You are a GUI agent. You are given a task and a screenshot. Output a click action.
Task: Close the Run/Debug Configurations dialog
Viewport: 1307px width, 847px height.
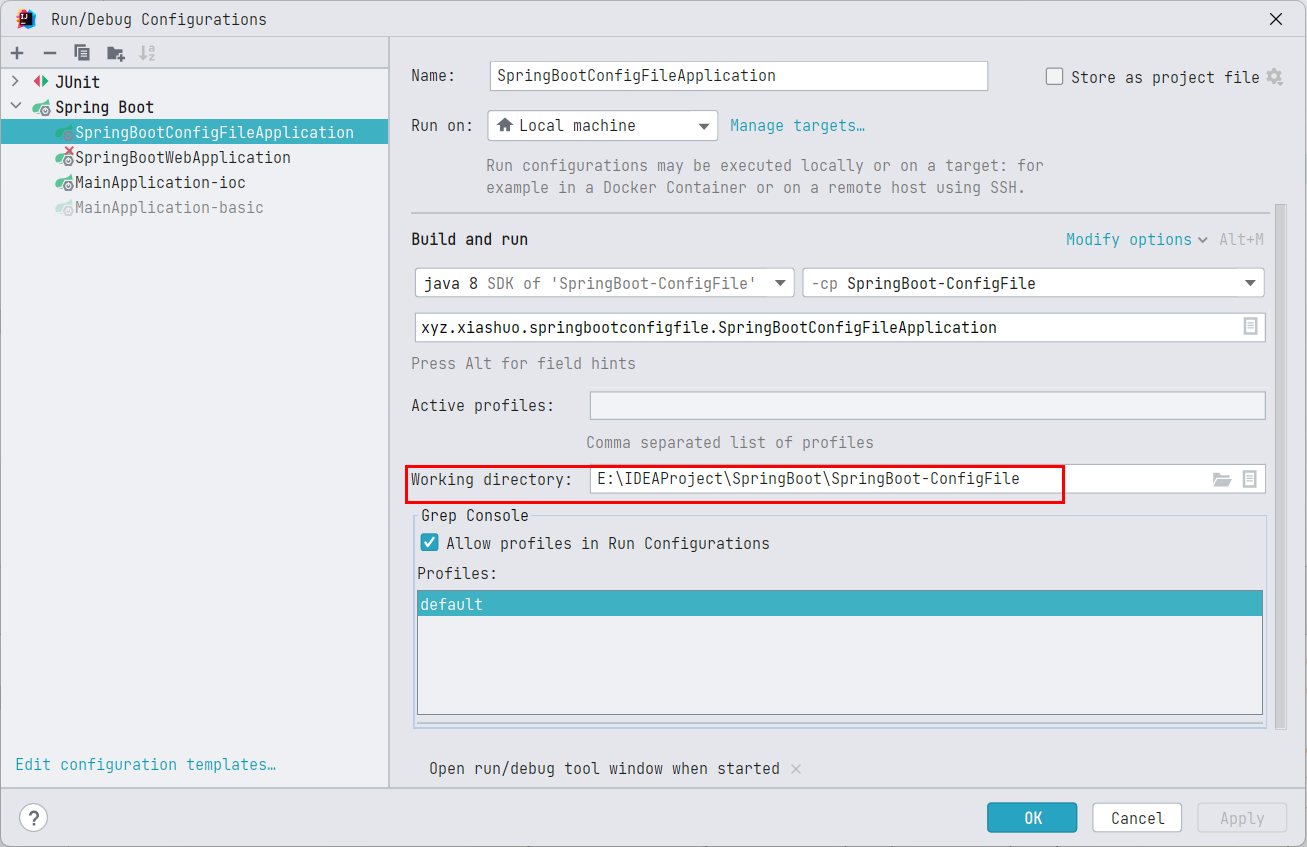1276,19
